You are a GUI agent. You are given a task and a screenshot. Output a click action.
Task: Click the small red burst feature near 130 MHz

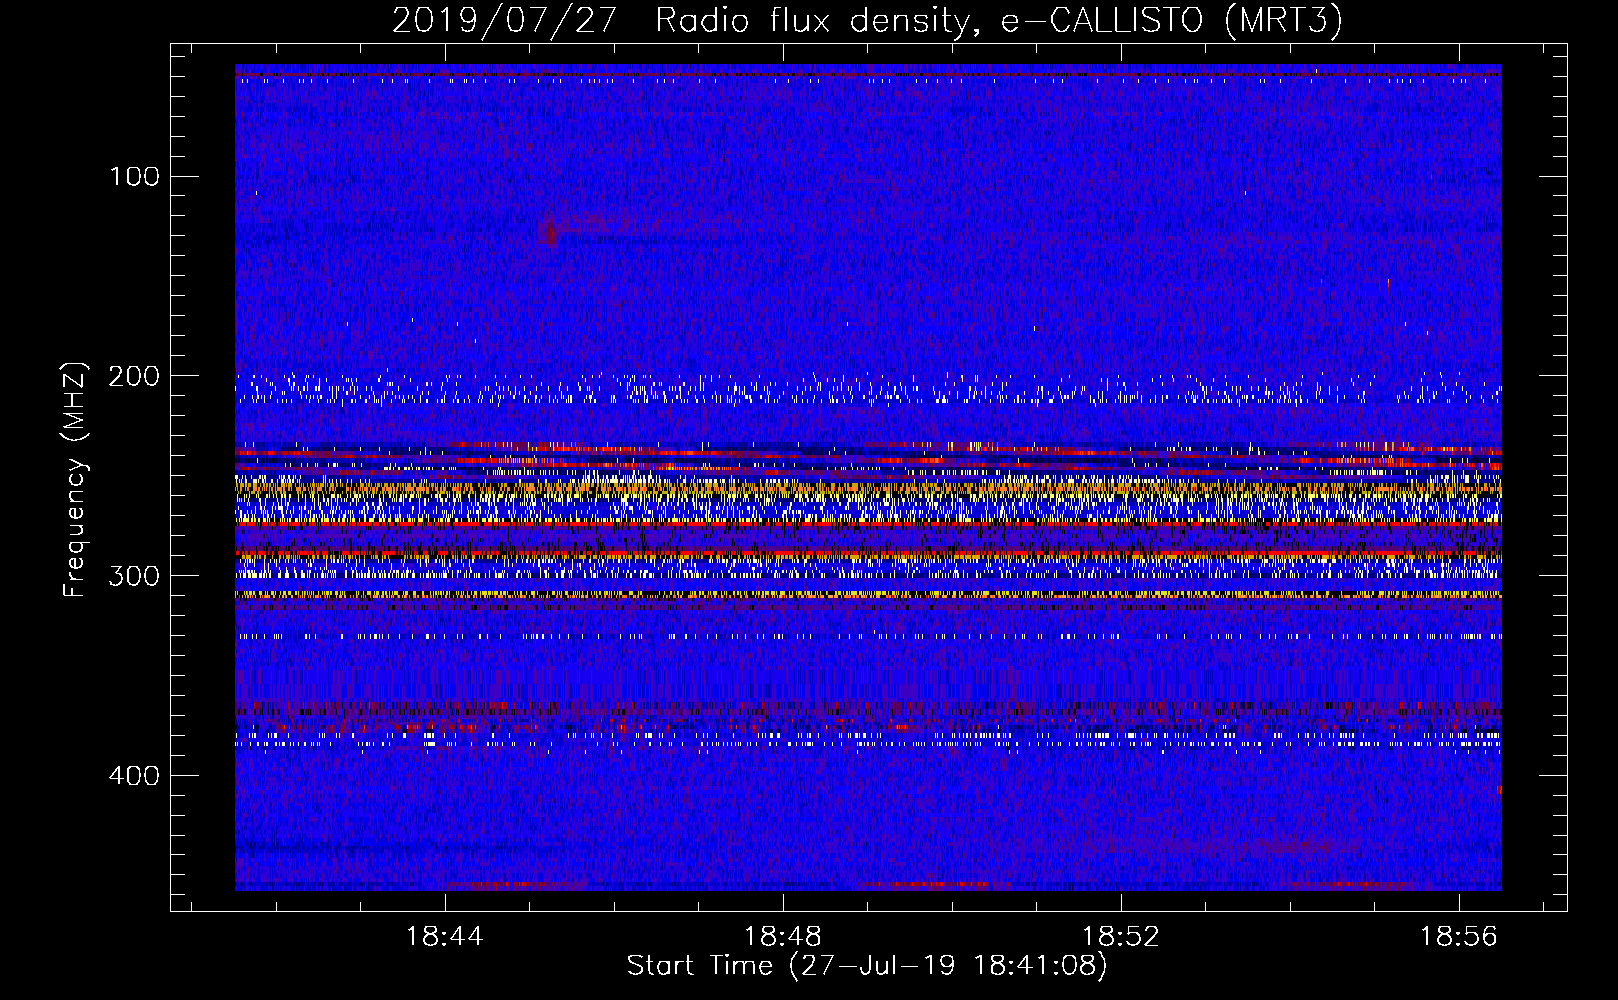pyautogui.click(x=549, y=231)
